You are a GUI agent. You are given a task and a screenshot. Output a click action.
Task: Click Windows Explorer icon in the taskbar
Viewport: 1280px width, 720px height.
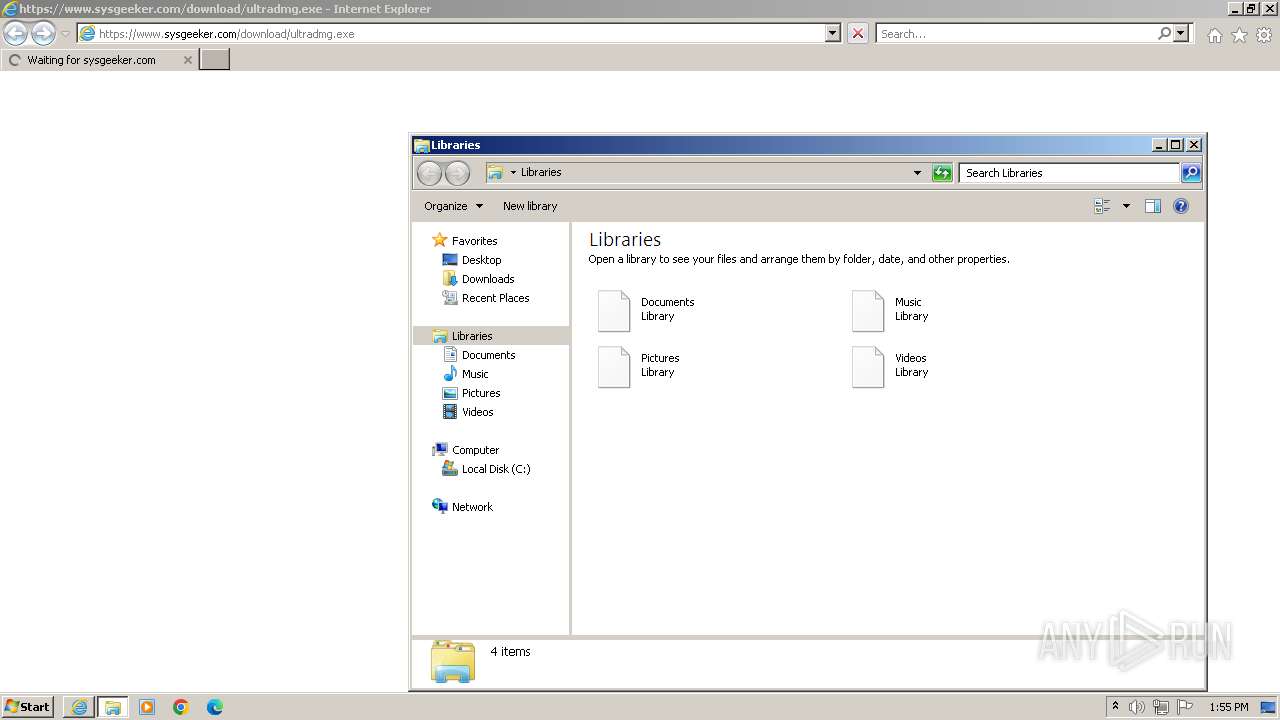pos(113,707)
